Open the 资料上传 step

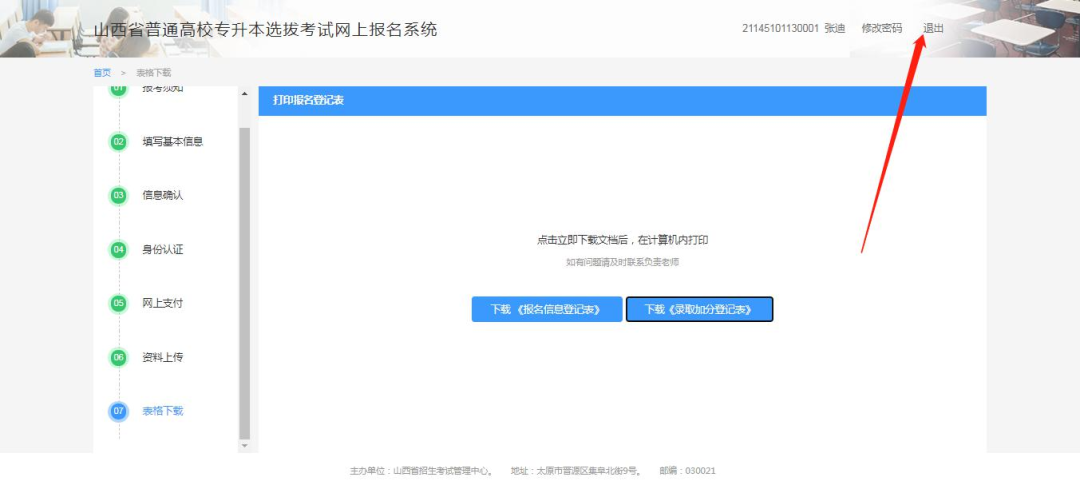point(163,357)
